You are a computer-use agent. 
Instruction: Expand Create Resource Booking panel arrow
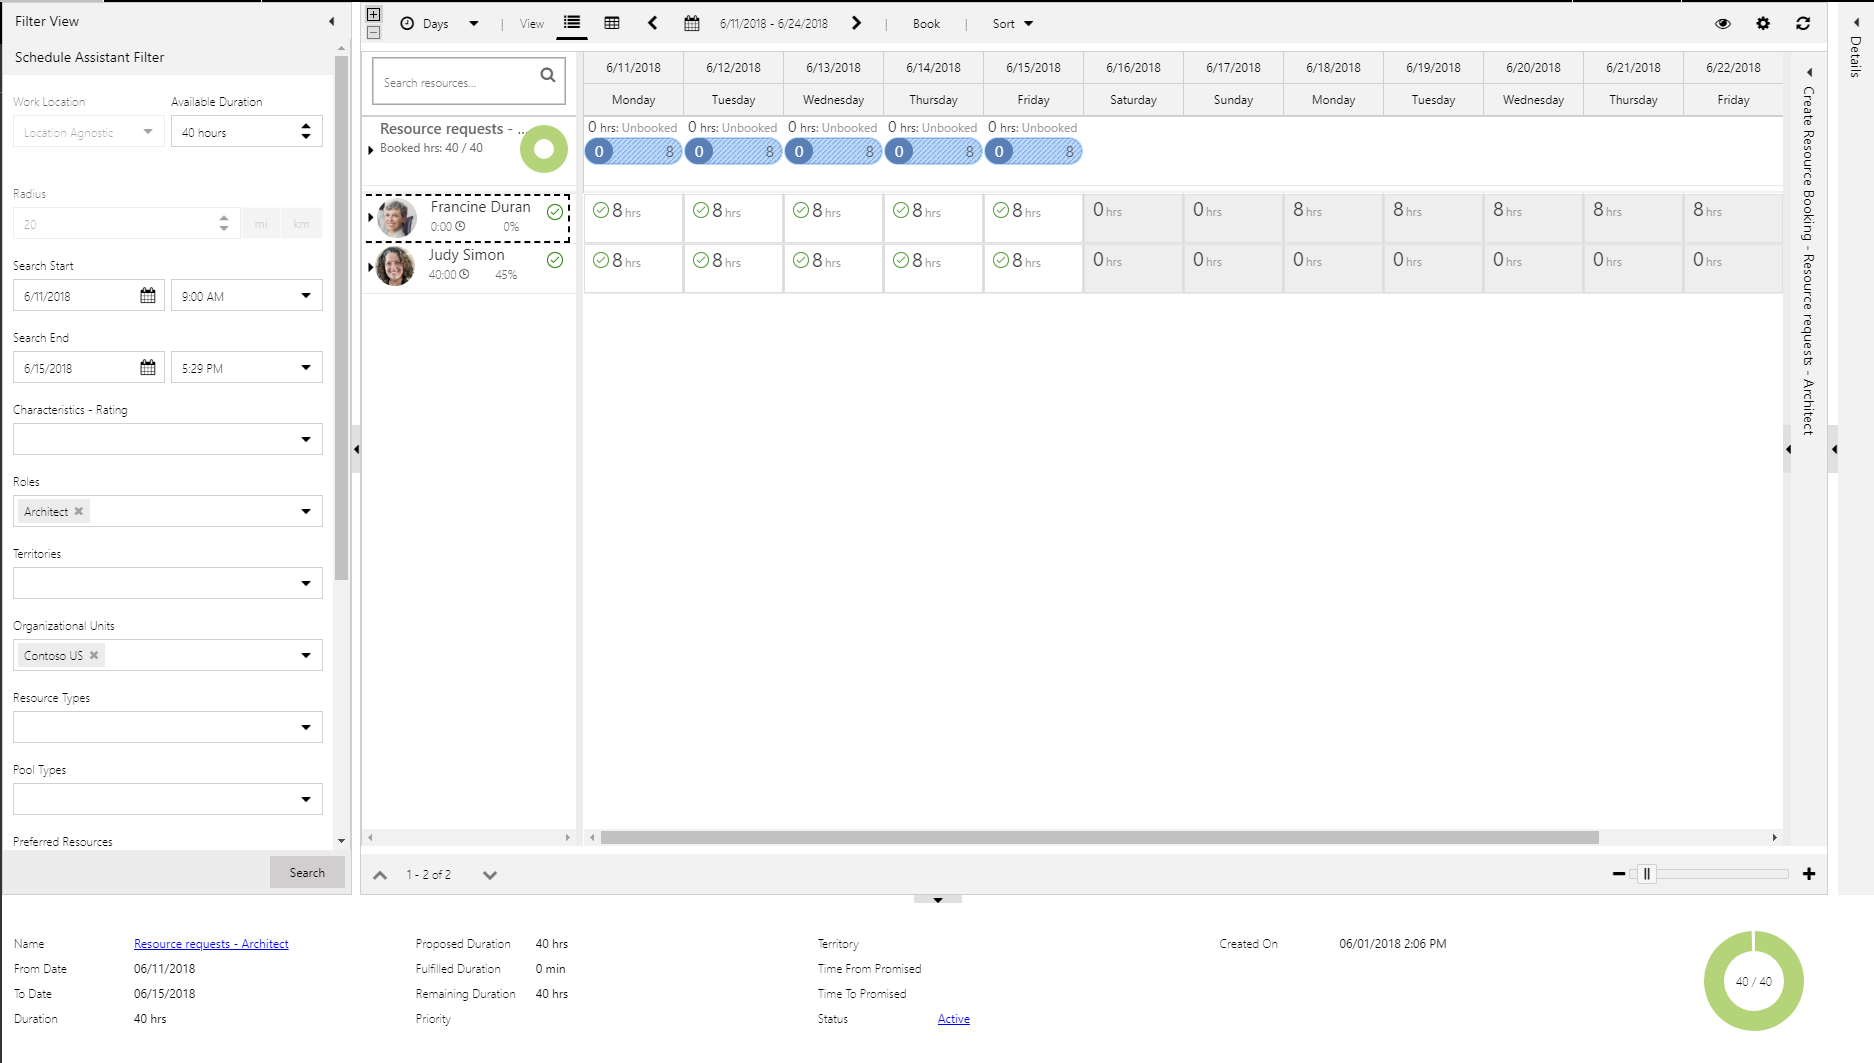coord(1809,73)
